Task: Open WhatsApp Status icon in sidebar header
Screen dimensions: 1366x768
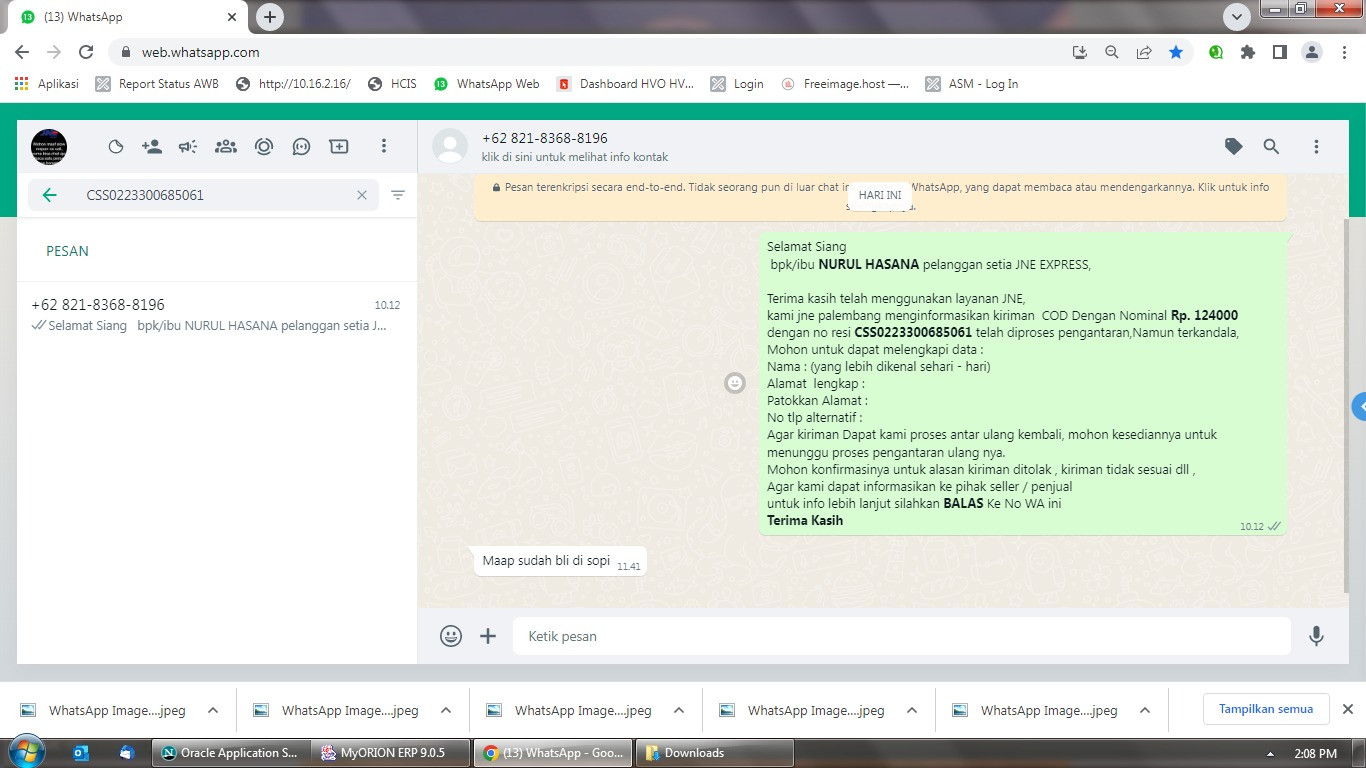Action: [116, 147]
